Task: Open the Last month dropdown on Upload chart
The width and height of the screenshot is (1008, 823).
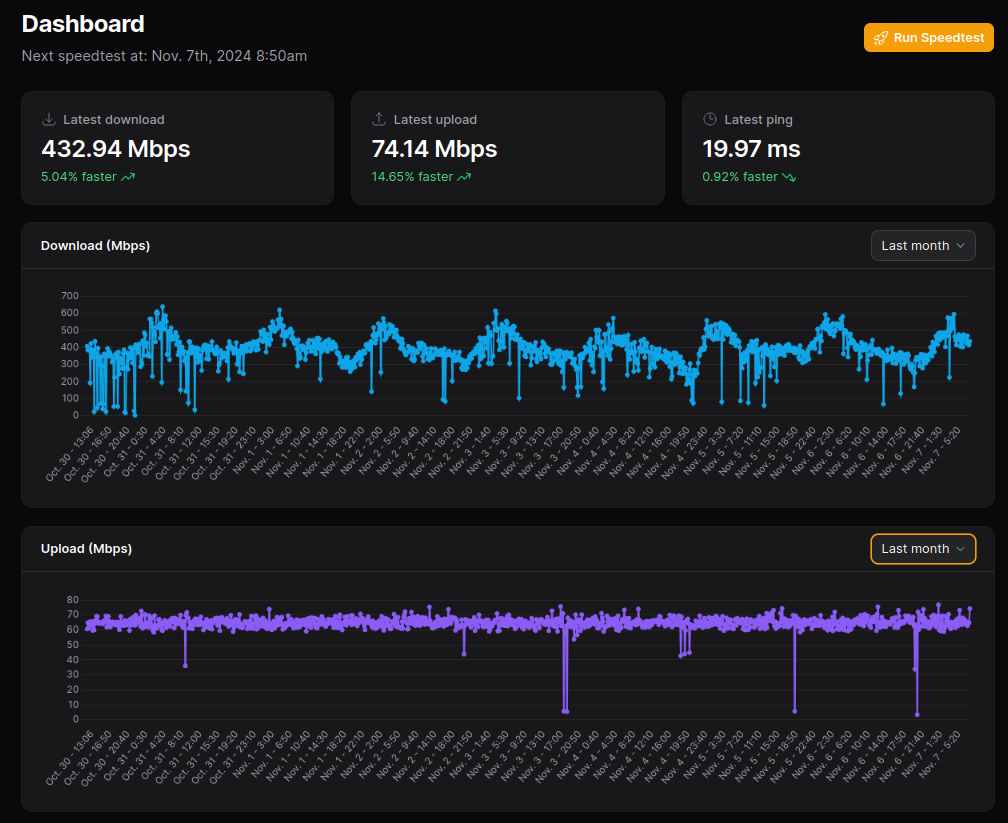Action: coord(922,548)
